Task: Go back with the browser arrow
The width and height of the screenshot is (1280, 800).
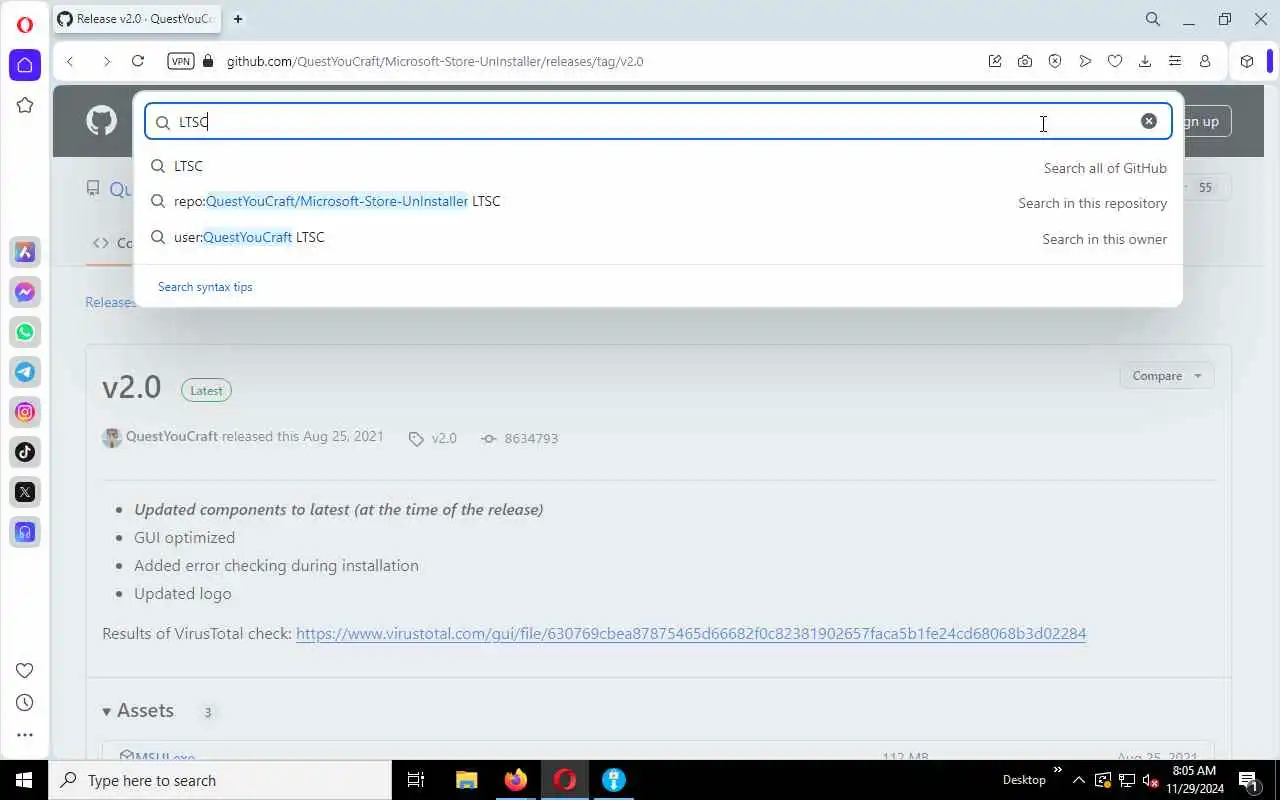Action: coord(70,61)
